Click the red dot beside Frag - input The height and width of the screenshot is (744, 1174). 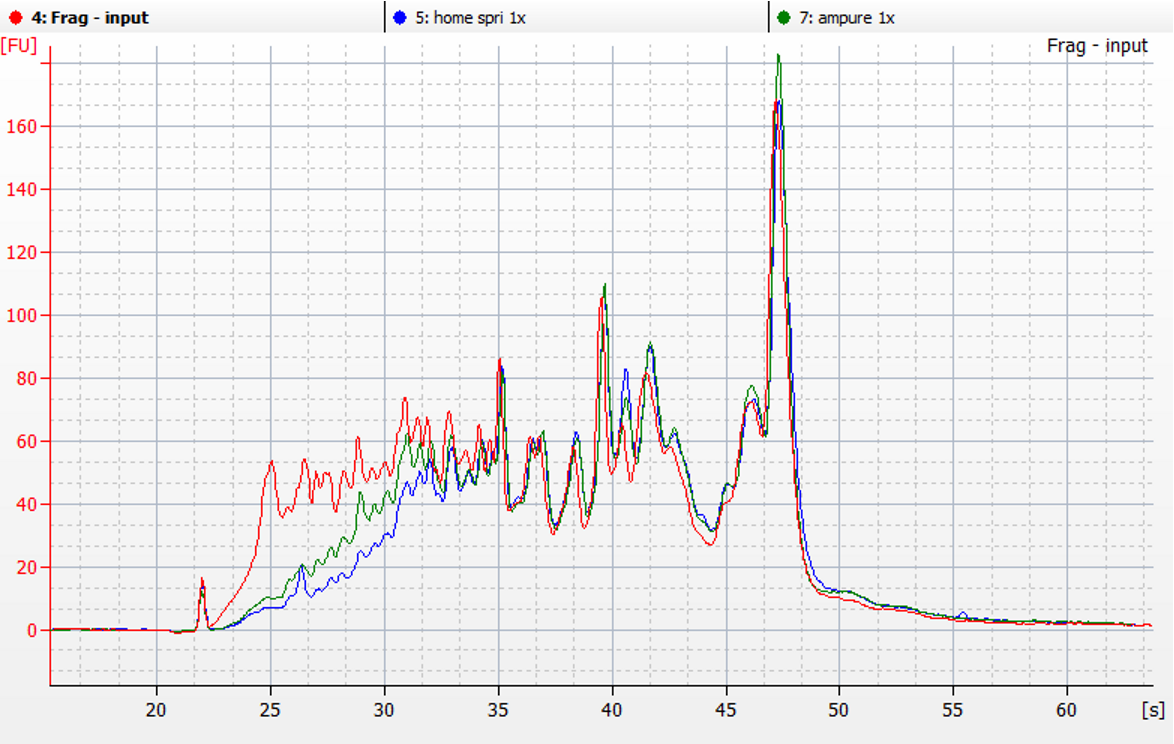pos(16,18)
